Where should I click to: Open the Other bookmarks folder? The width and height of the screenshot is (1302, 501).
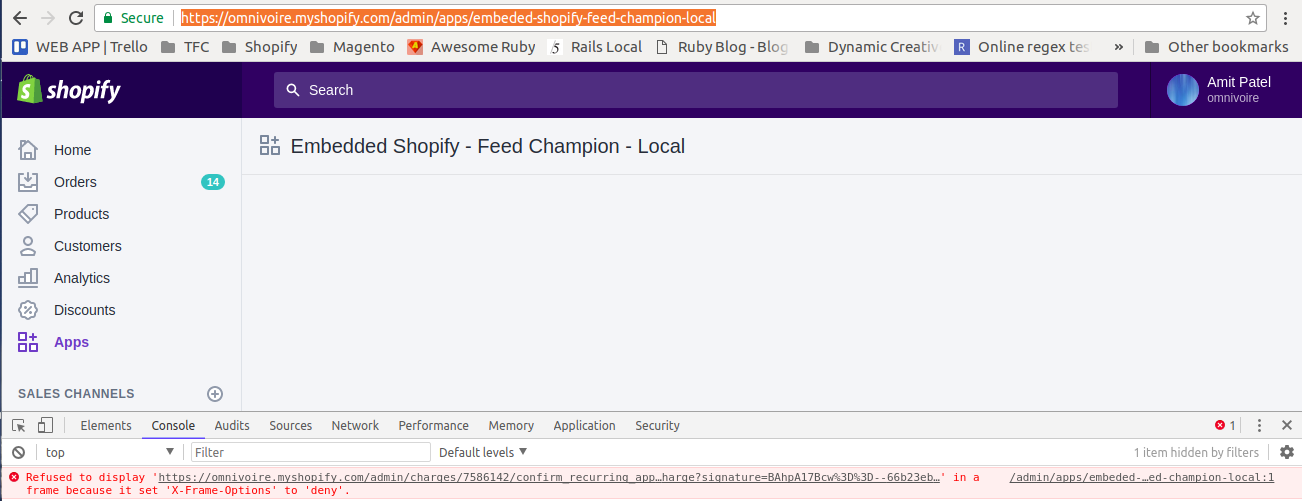tap(1216, 47)
